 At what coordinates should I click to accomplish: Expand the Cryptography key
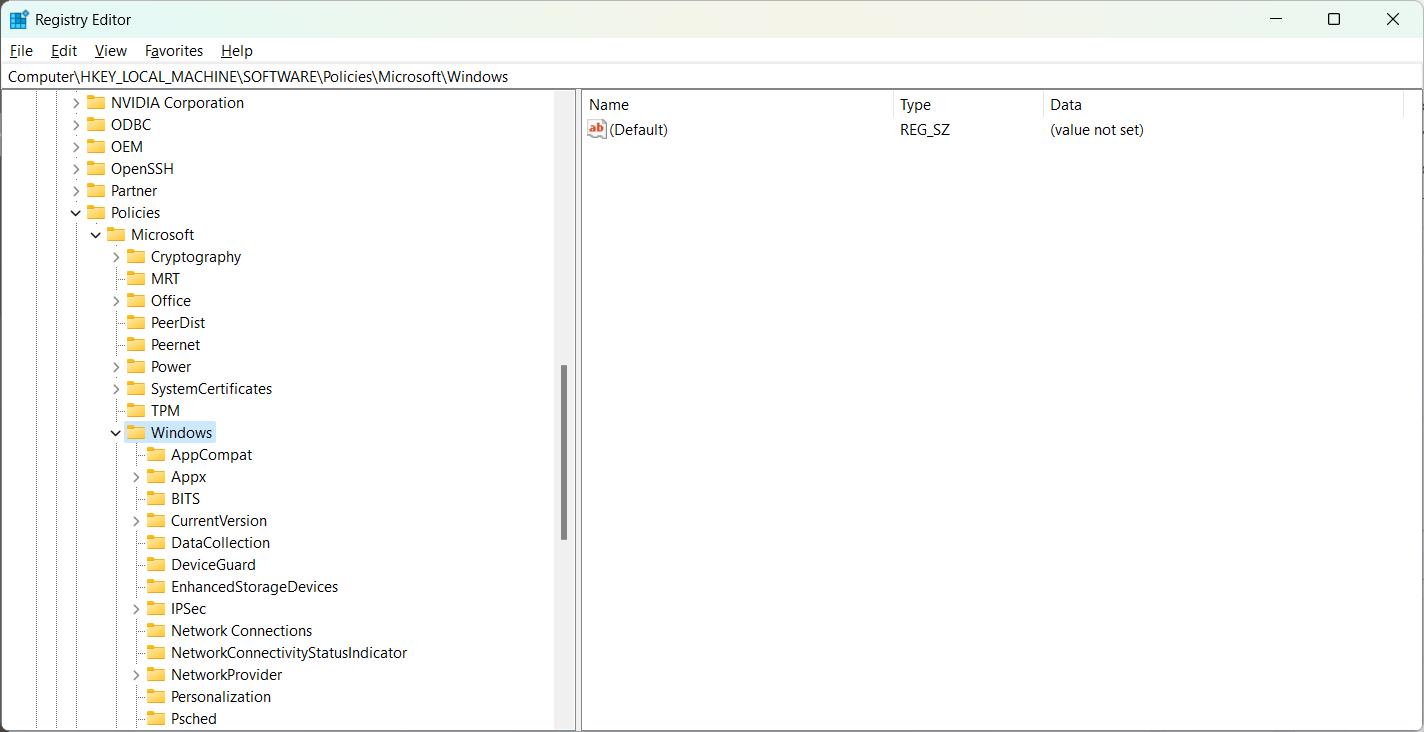click(116, 257)
